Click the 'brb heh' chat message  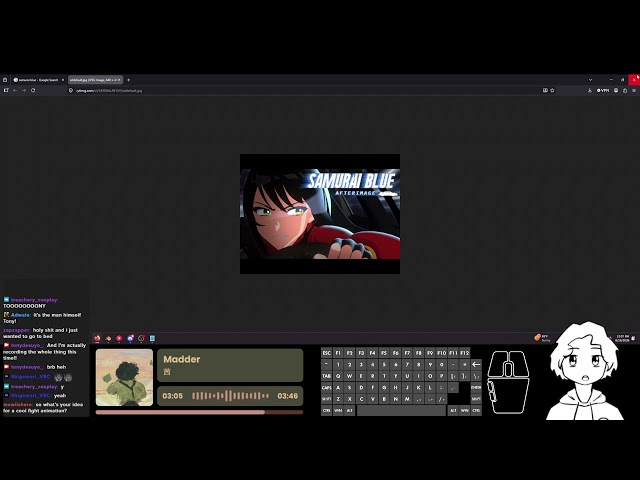click(x=56, y=367)
